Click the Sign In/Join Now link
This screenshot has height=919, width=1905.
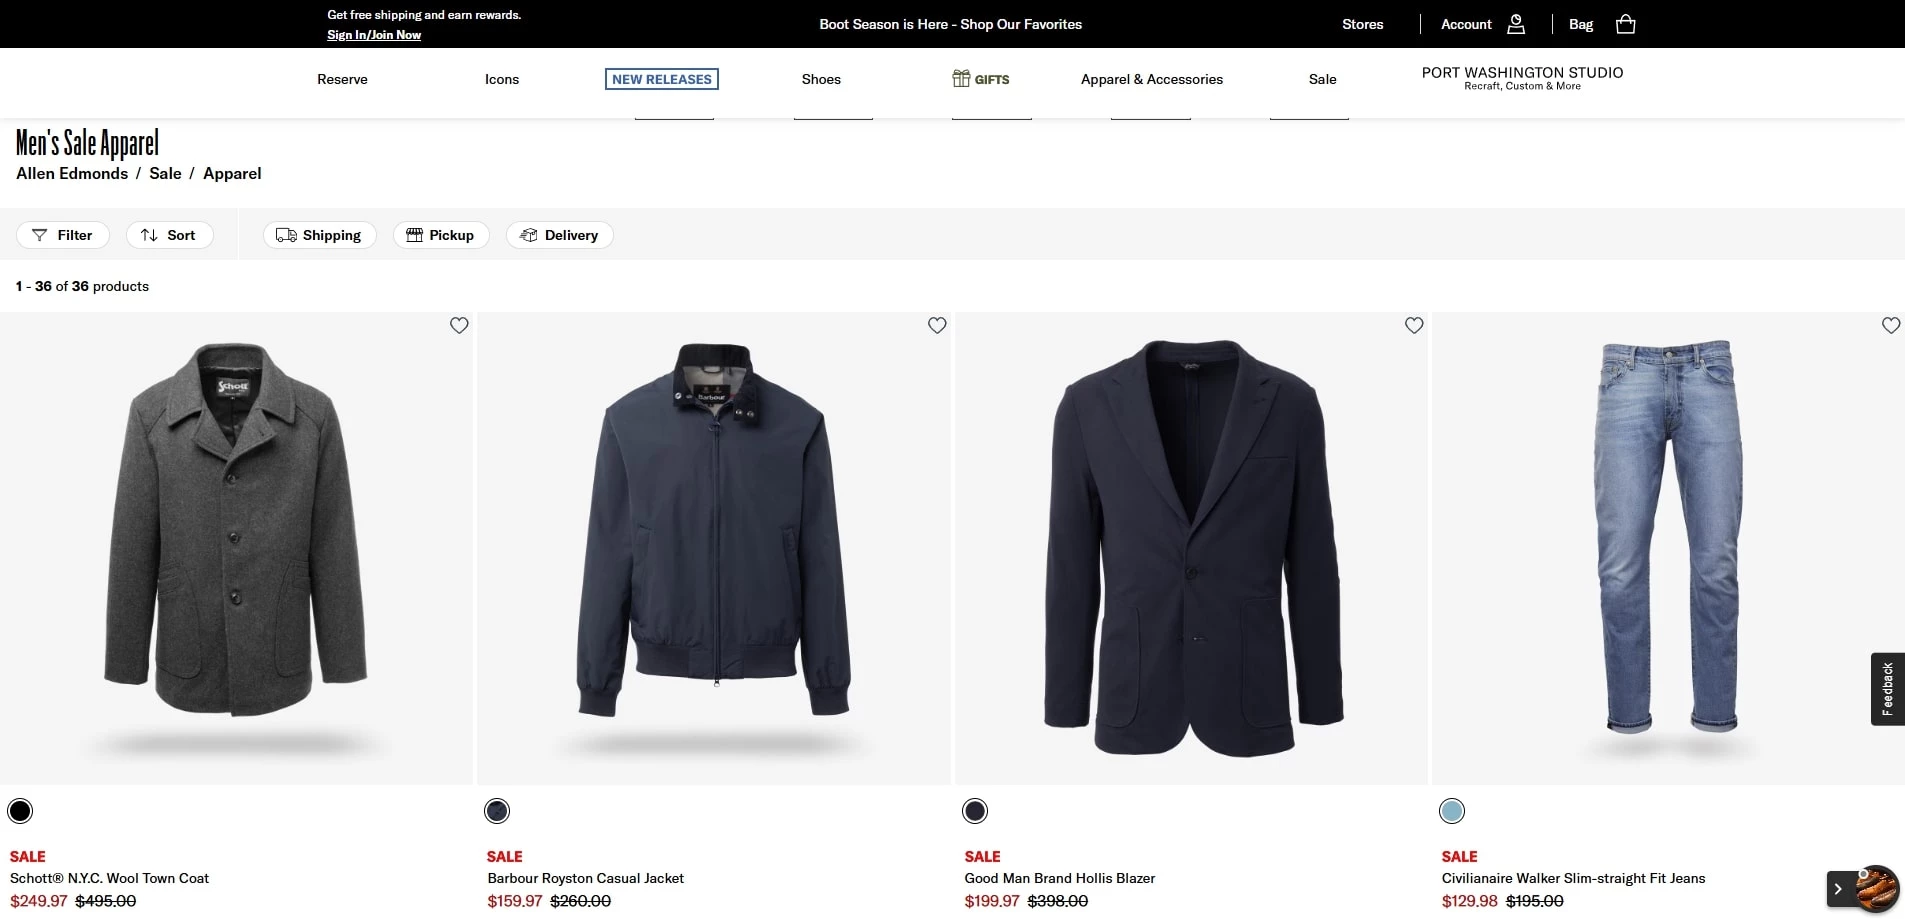[374, 35]
